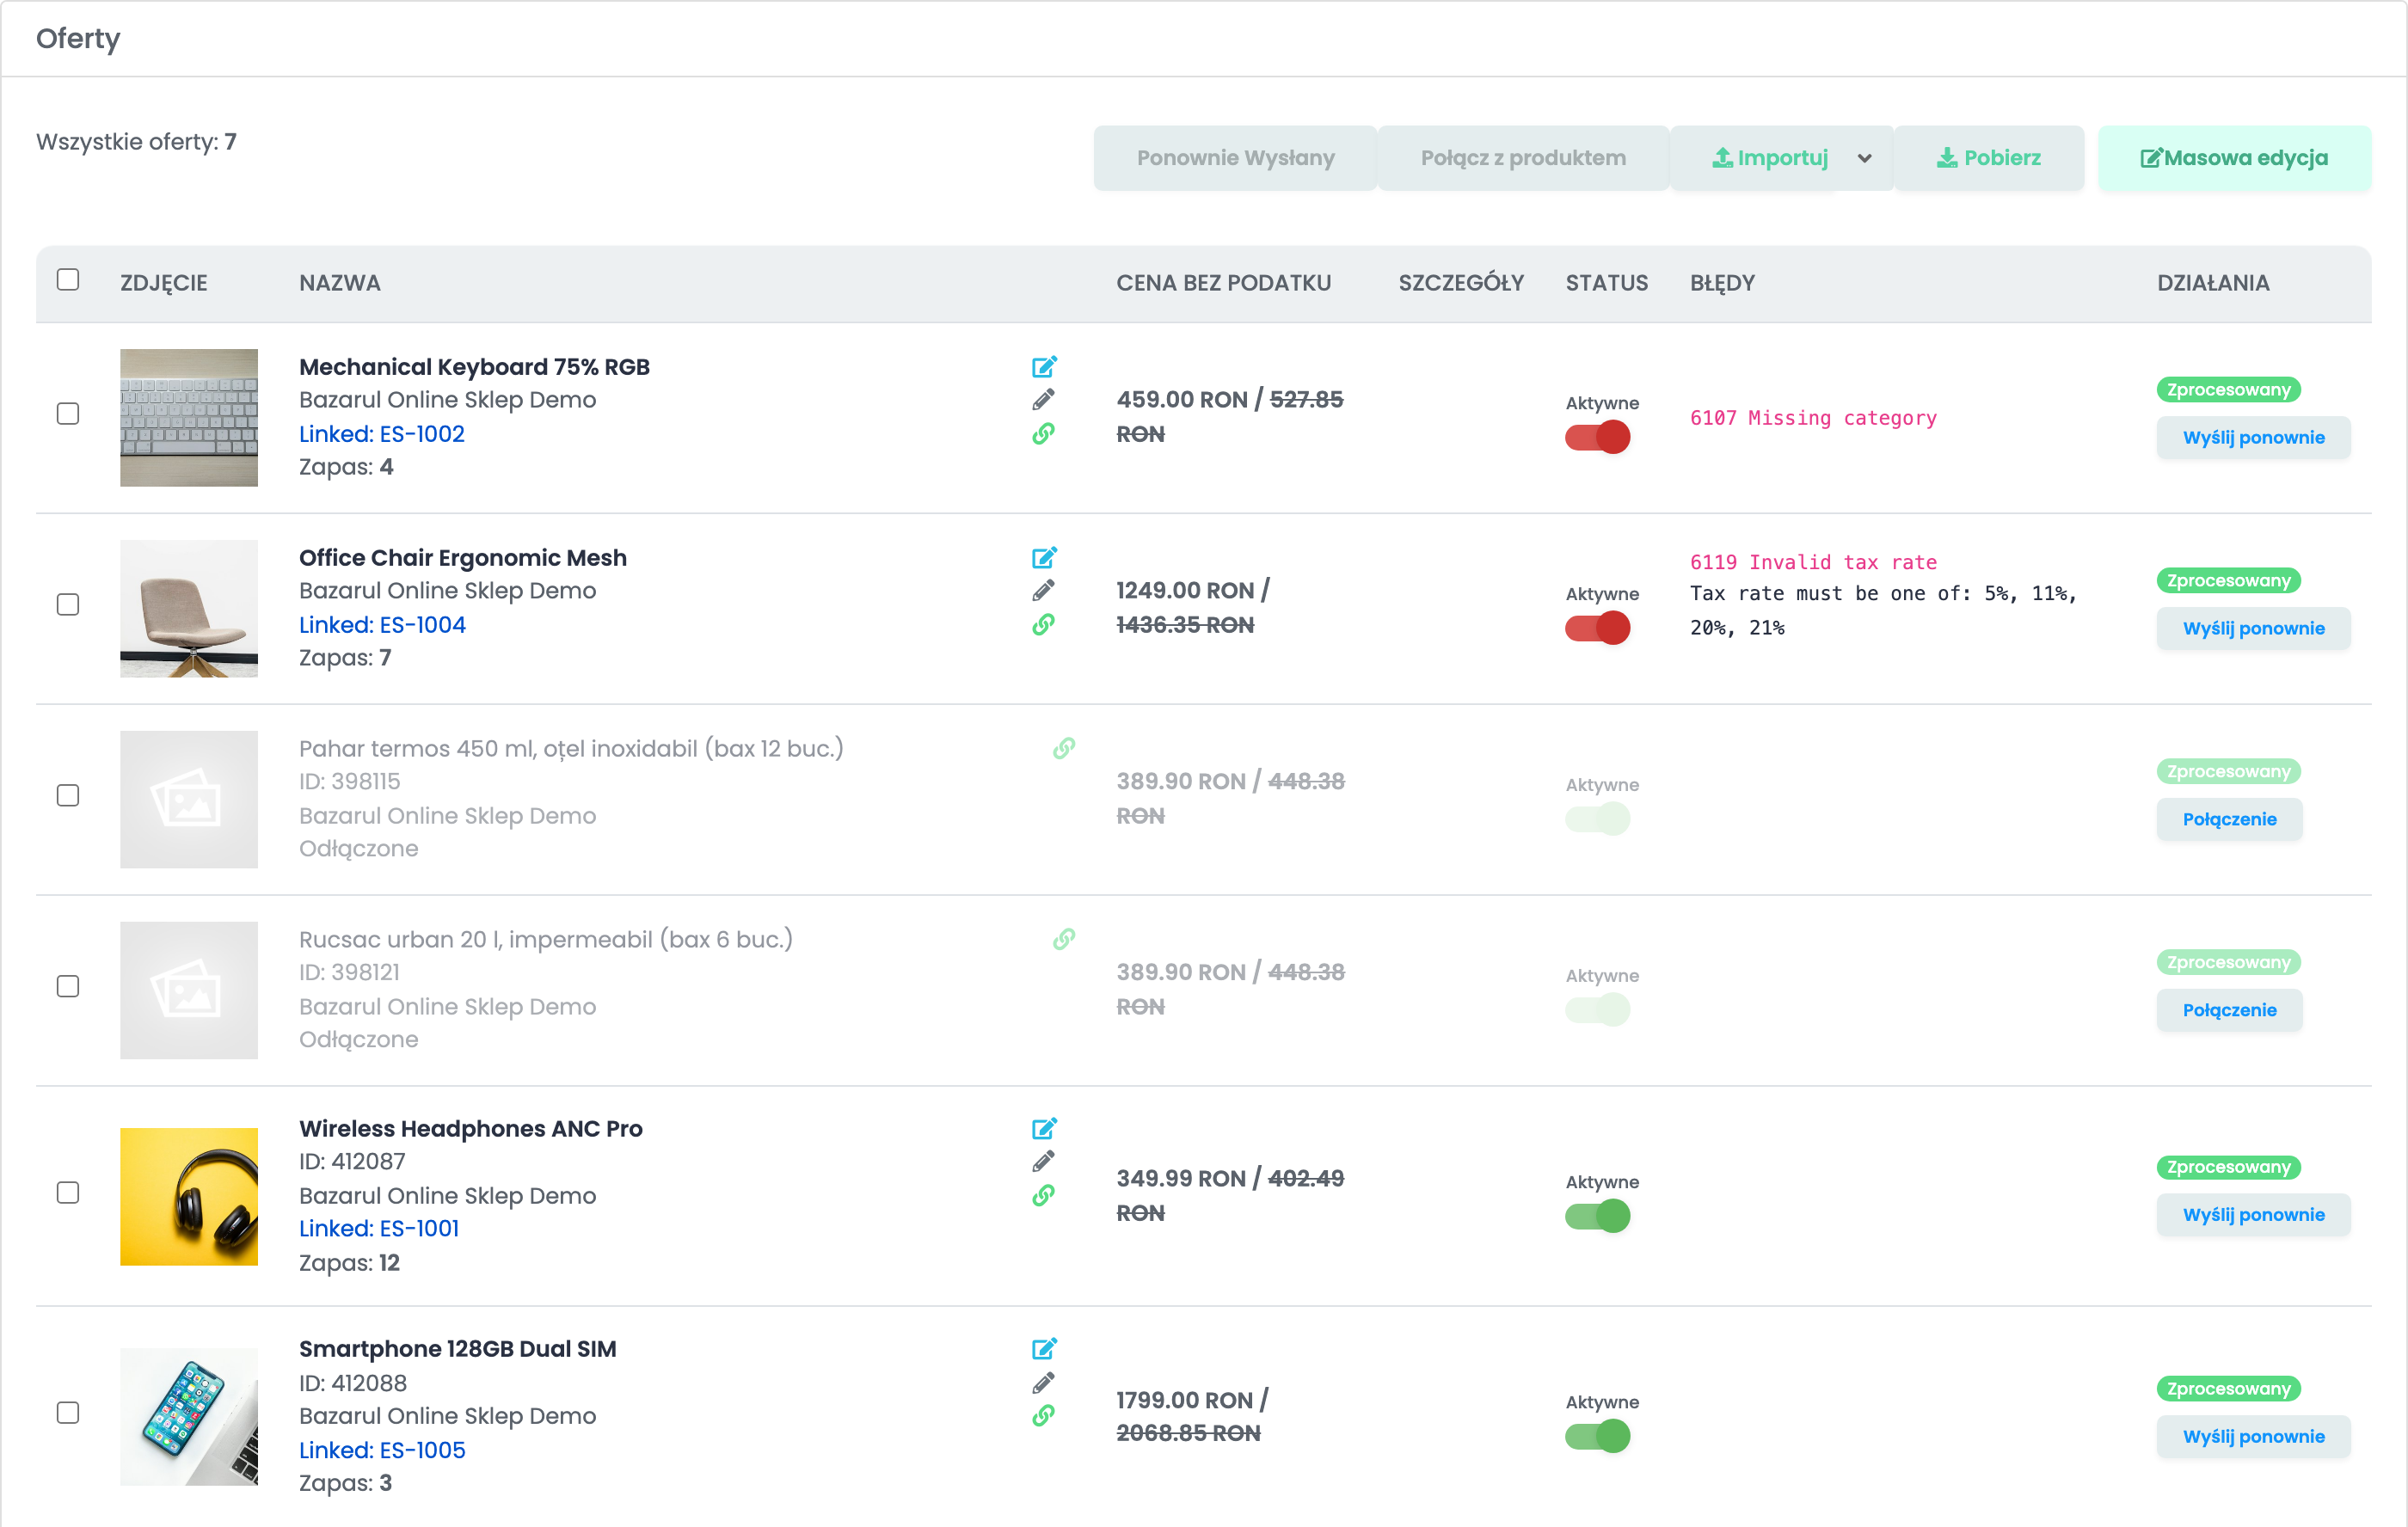Click link icon for Rucsac urban offer
Image resolution: width=2408 pixels, height=1527 pixels.
tap(1064, 939)
